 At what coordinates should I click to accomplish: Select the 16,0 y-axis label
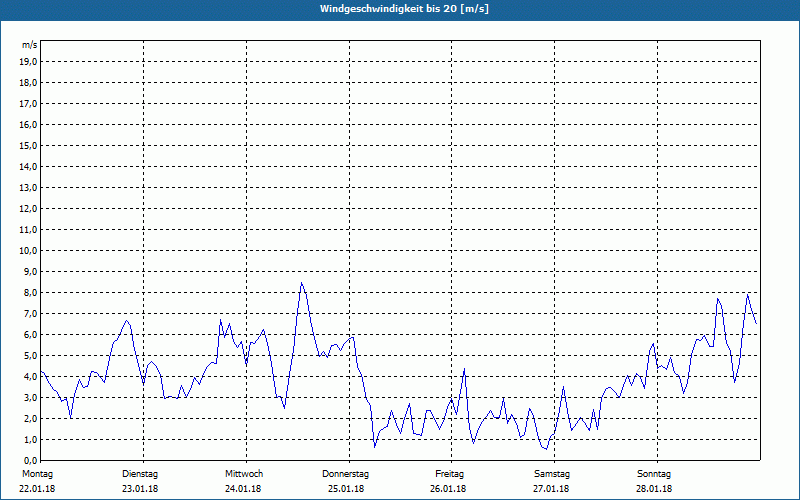pos(28,124)
